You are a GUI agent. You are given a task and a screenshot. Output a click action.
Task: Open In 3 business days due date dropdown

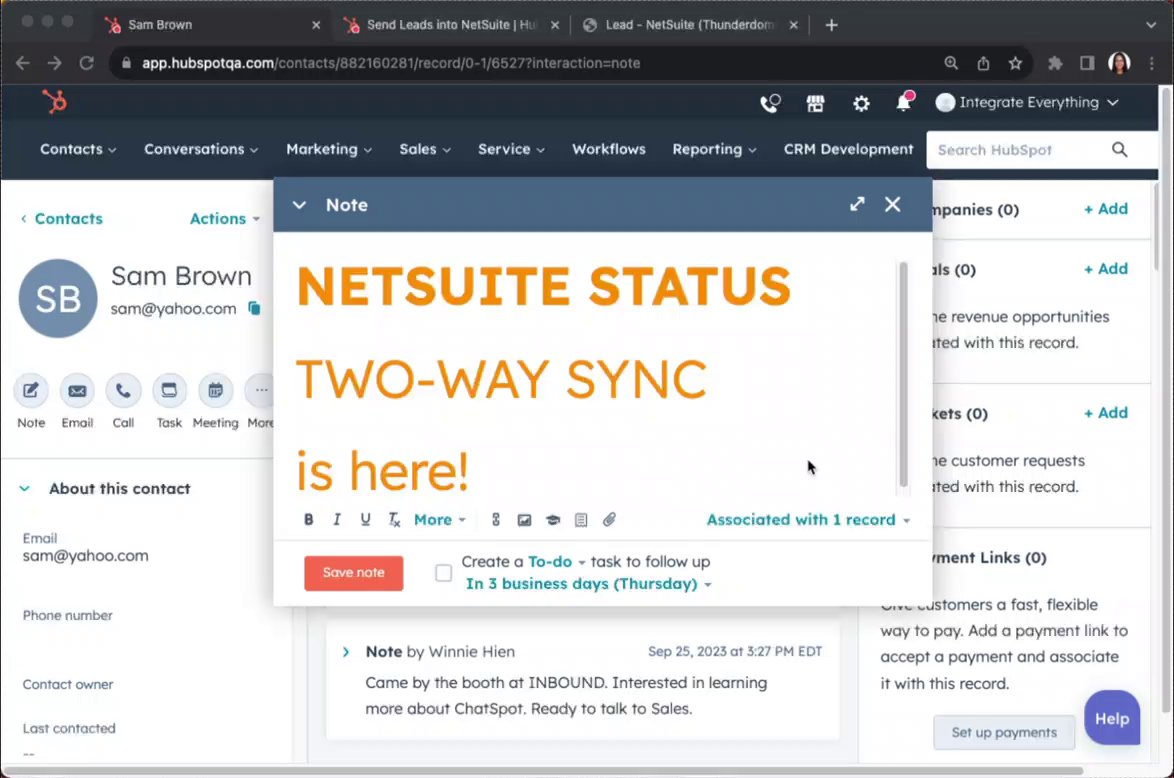coord(588,583)
